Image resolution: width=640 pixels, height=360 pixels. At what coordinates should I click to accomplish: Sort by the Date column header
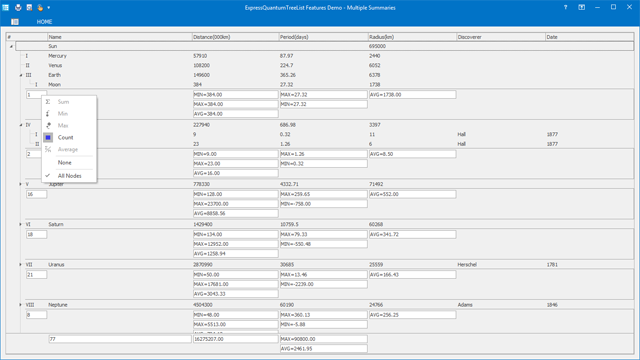(x=589, y=37)
